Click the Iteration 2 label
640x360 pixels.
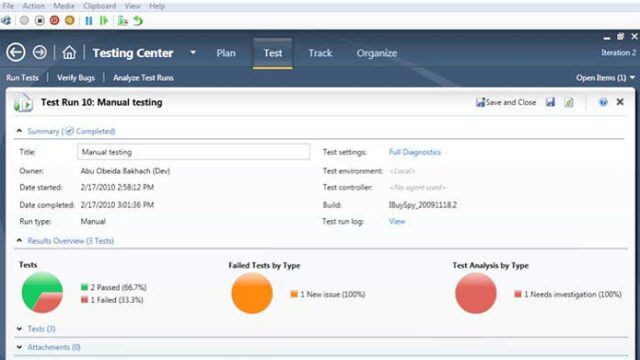pos(618,53)
